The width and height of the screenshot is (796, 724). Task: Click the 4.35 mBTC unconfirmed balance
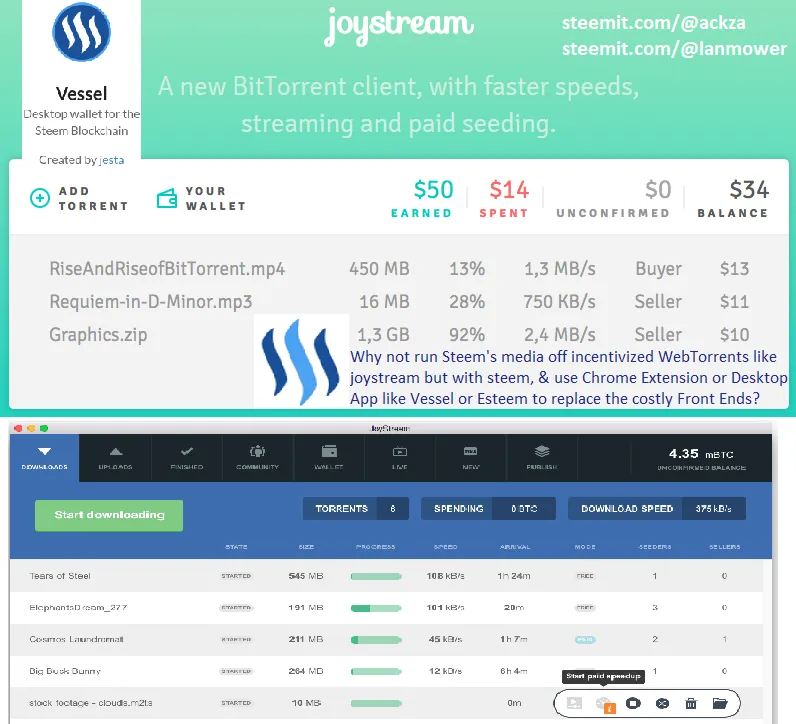pos(701,459)
